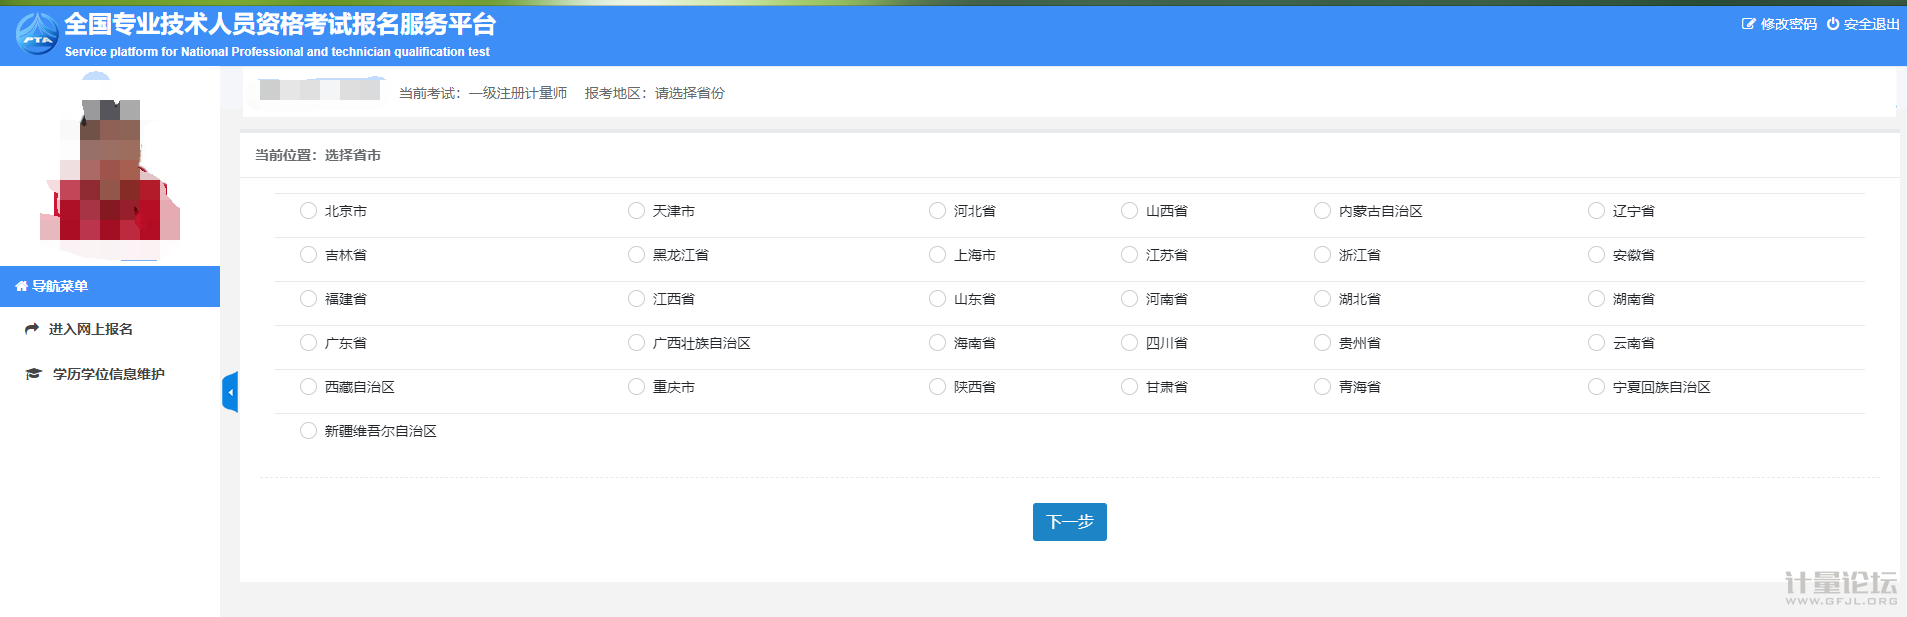Click the user profile photo
Viewport: 1907px width, 617px height.
(x=110, y=170)
